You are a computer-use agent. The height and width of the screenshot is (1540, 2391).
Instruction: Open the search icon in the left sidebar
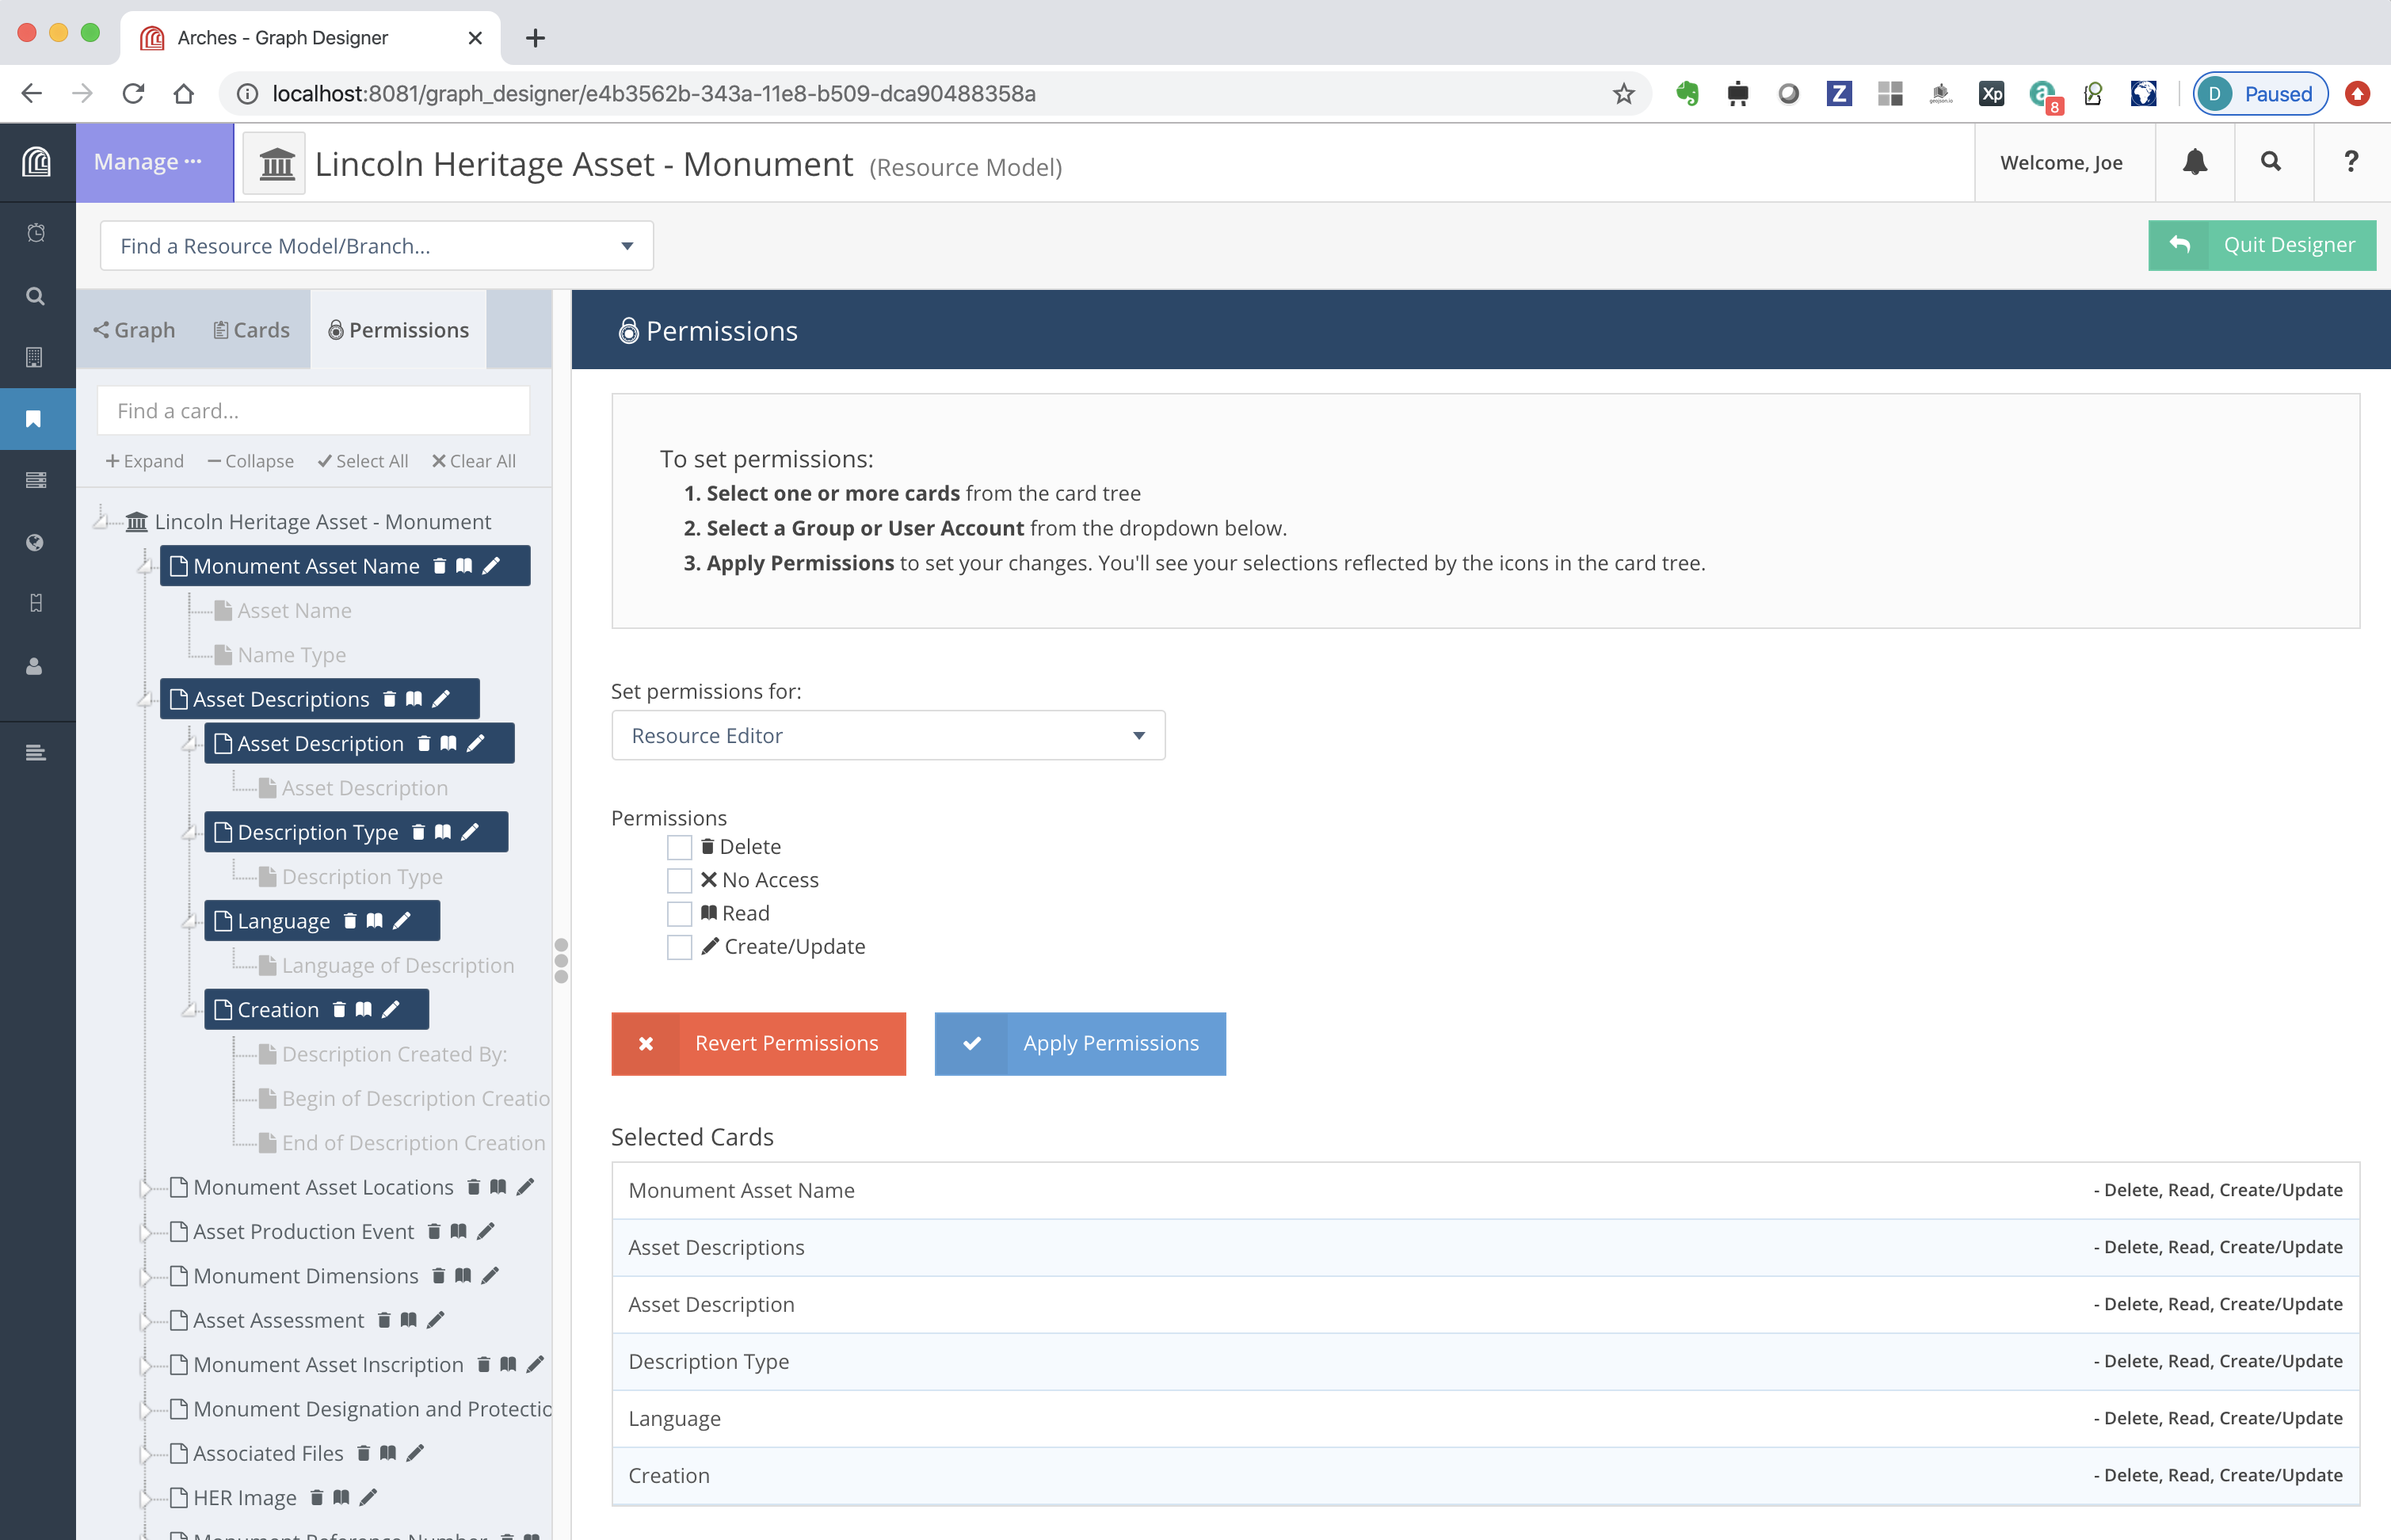[36, 296]
